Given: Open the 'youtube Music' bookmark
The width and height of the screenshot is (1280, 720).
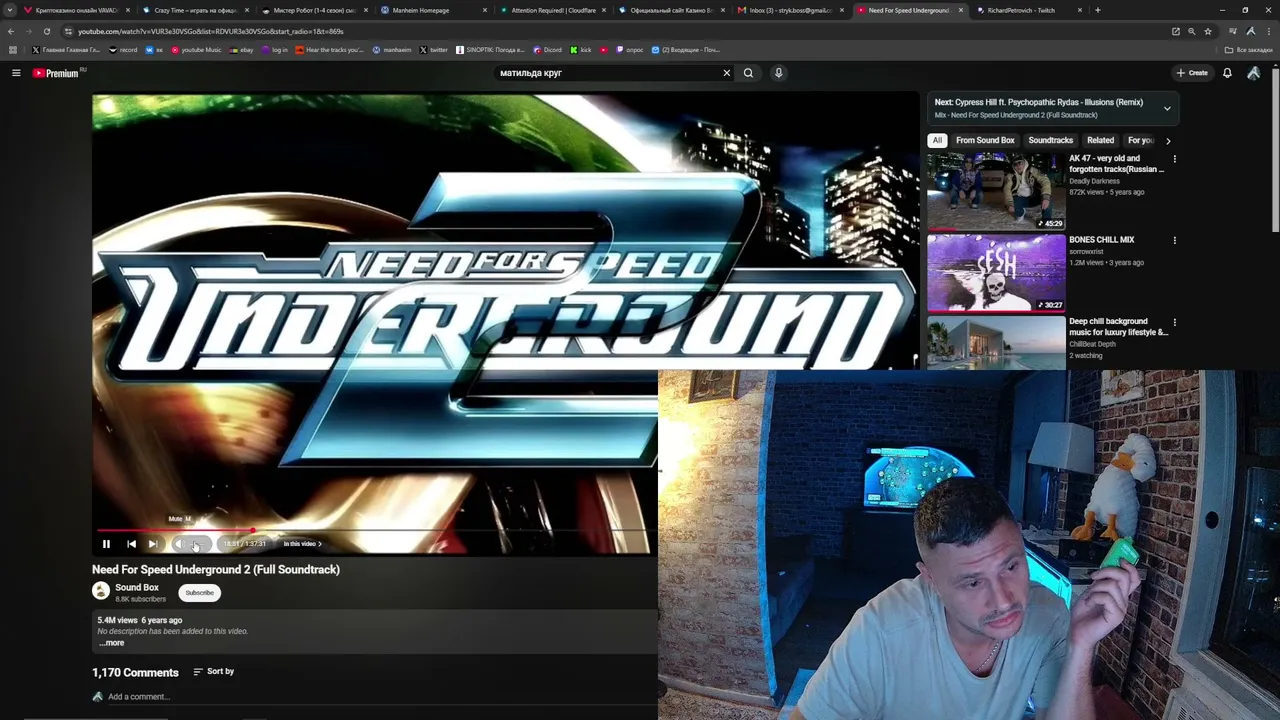Looking at the screenshot, I should (196, 50).
